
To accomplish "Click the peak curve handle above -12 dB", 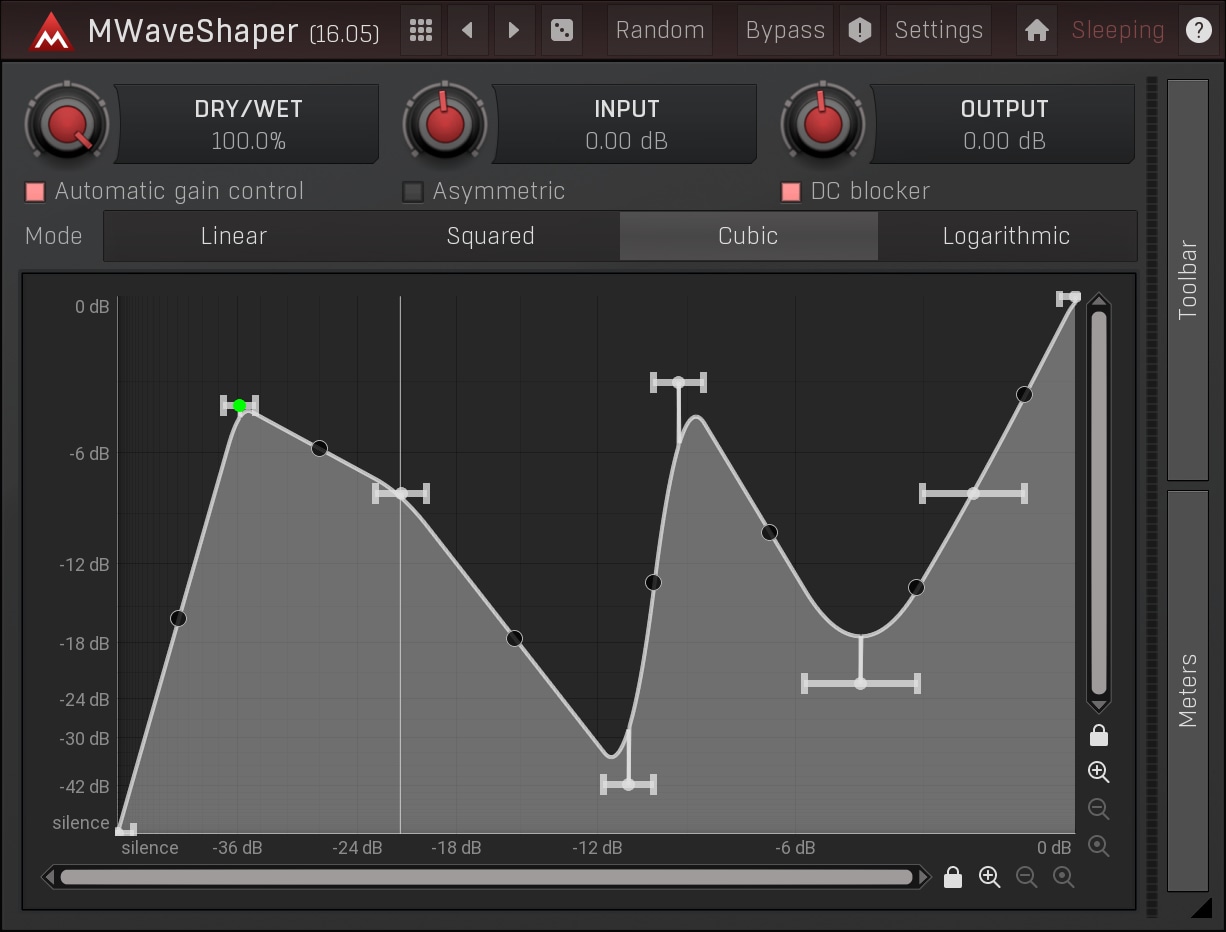I will [678, 382].
